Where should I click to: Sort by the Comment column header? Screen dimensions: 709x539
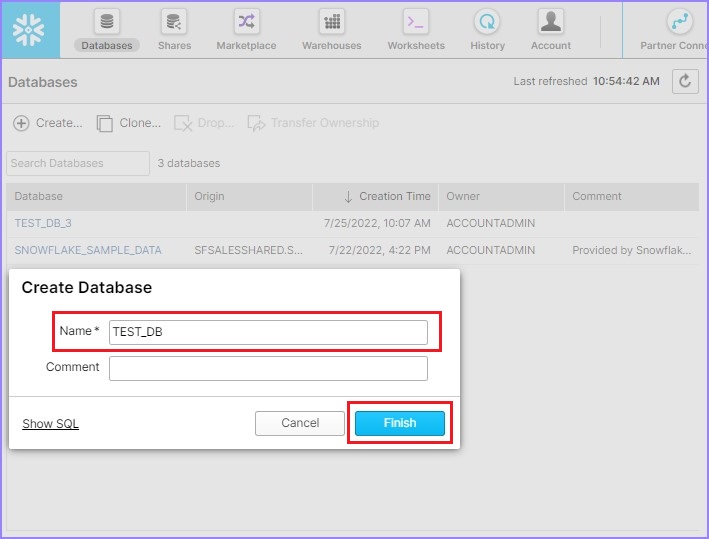pyautogui.click(x=632, y=197)
